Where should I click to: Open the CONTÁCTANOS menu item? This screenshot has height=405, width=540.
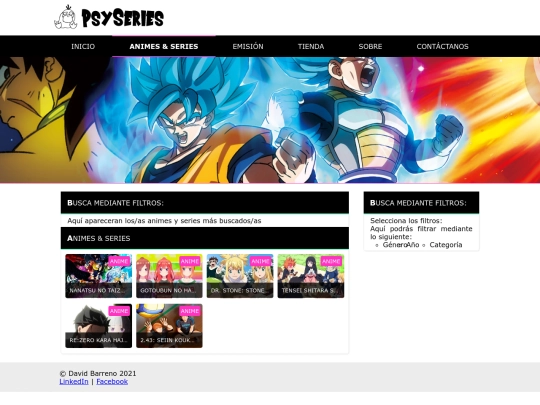tap(443, 46)
